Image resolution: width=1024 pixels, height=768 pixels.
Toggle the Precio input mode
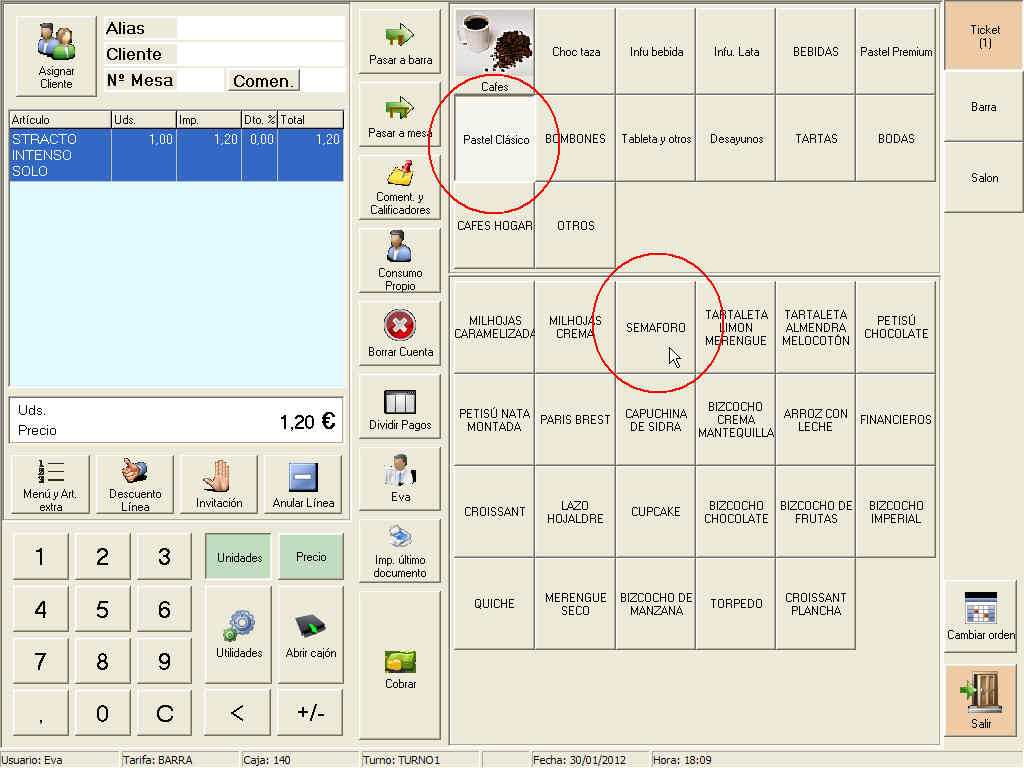pos(310,557)
